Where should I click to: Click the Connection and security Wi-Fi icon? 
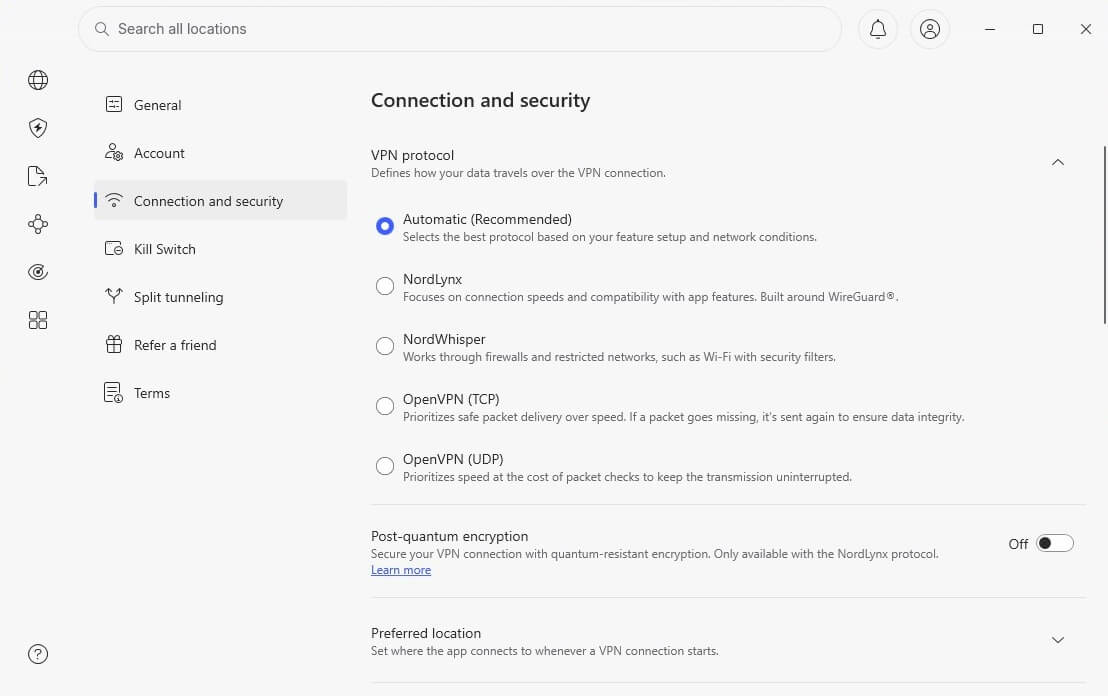(x=114, y=201)
